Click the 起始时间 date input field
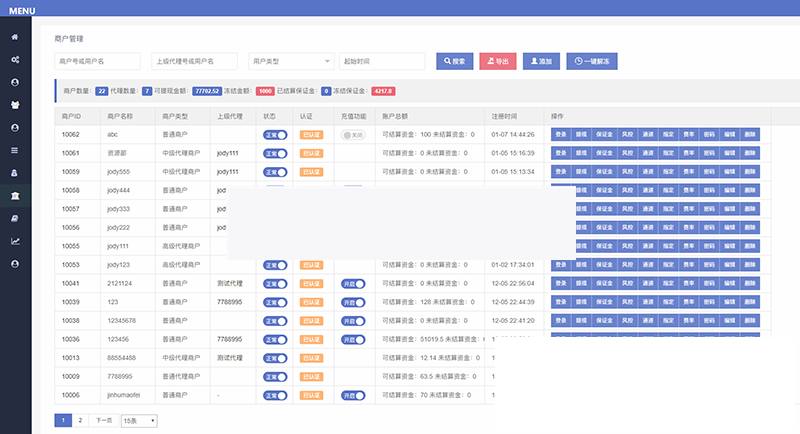800x434 pixels. (x=383, y=61)
